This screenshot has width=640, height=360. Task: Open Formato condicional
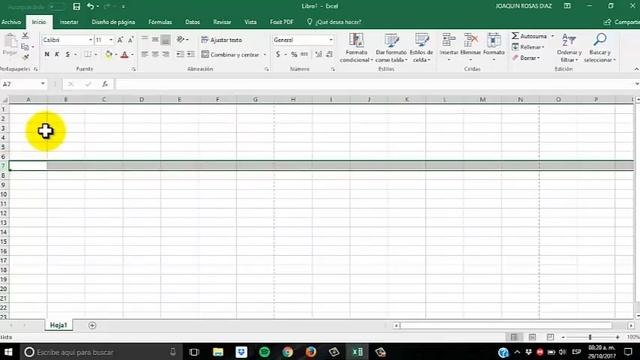click(356, 48)
